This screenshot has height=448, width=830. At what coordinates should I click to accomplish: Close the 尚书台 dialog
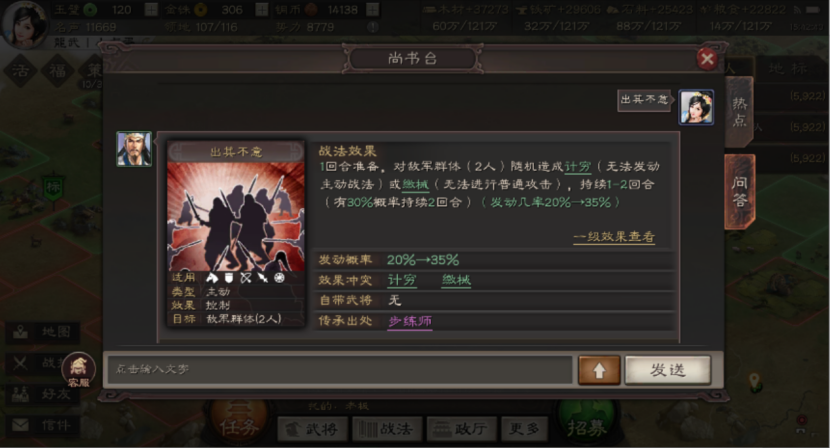(707, 59)
